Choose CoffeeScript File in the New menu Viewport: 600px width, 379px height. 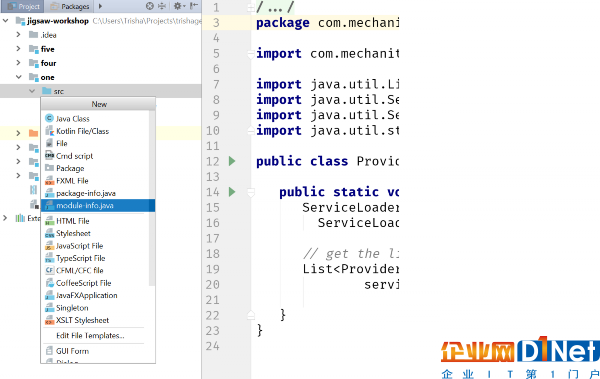click(98, 283)
